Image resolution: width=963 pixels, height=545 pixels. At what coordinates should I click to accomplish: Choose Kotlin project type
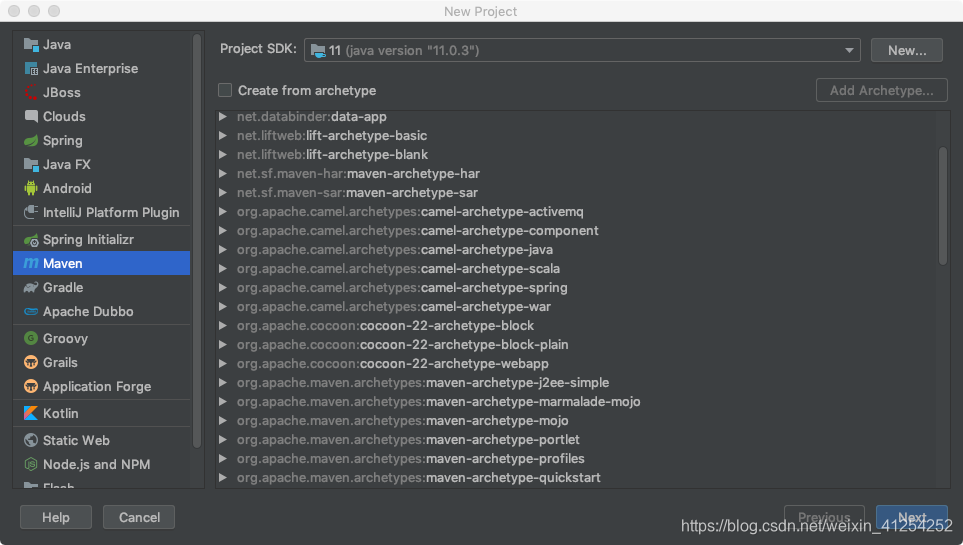pyautogui.click(x=101, y=413)
